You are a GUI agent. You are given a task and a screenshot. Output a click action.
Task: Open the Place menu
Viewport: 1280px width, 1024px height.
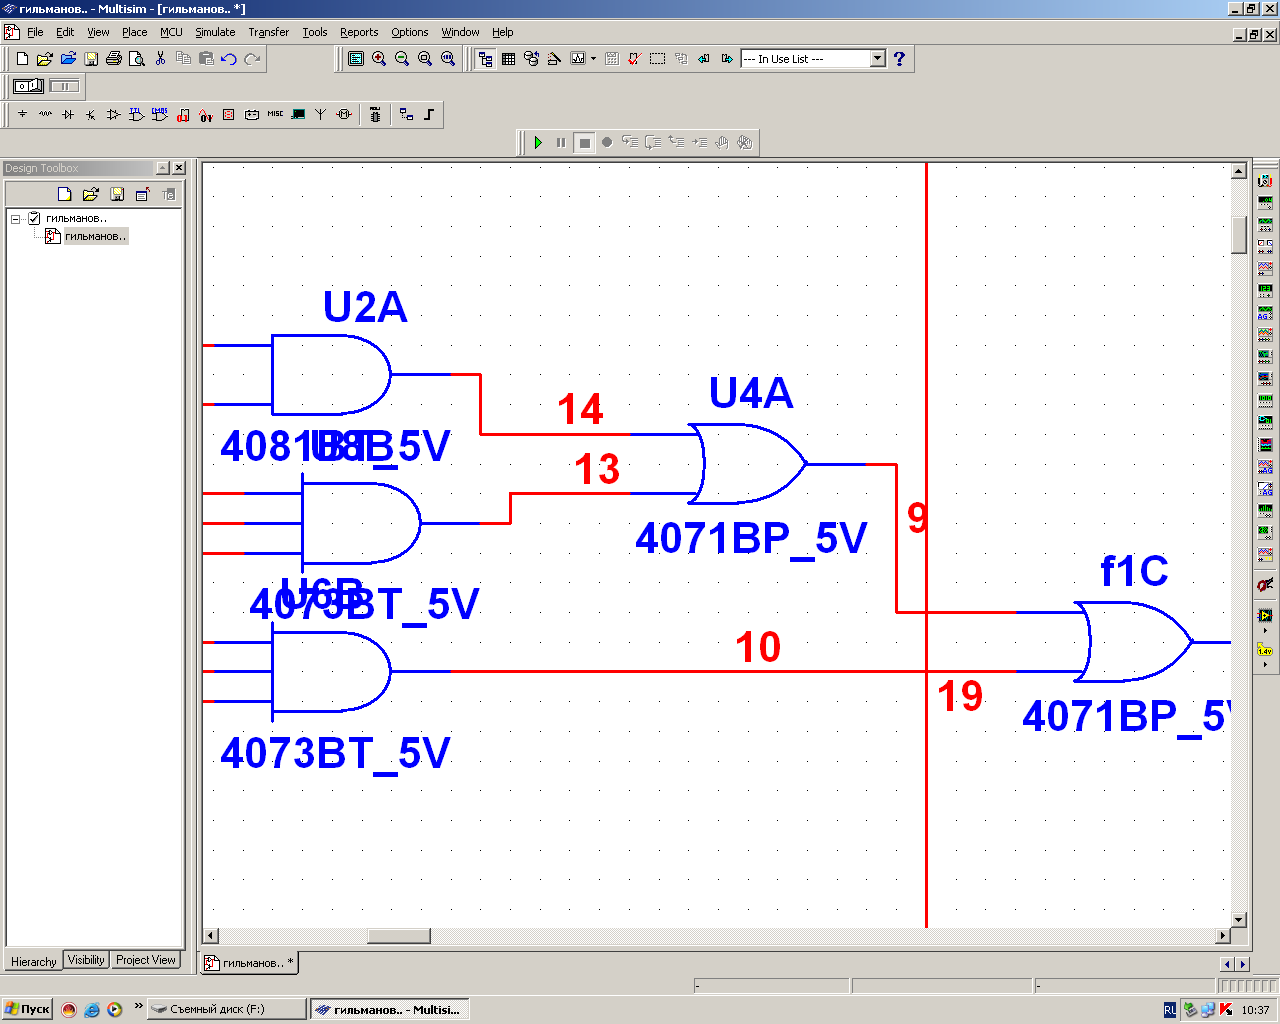[134, 32]
